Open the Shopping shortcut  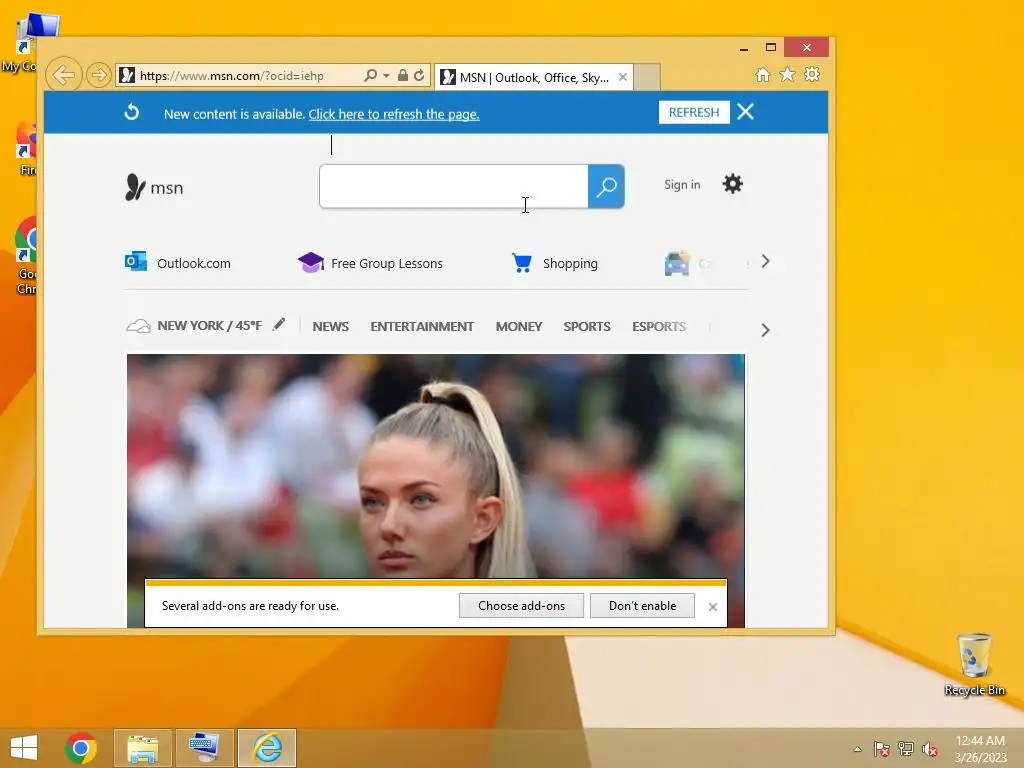(554, 263)
